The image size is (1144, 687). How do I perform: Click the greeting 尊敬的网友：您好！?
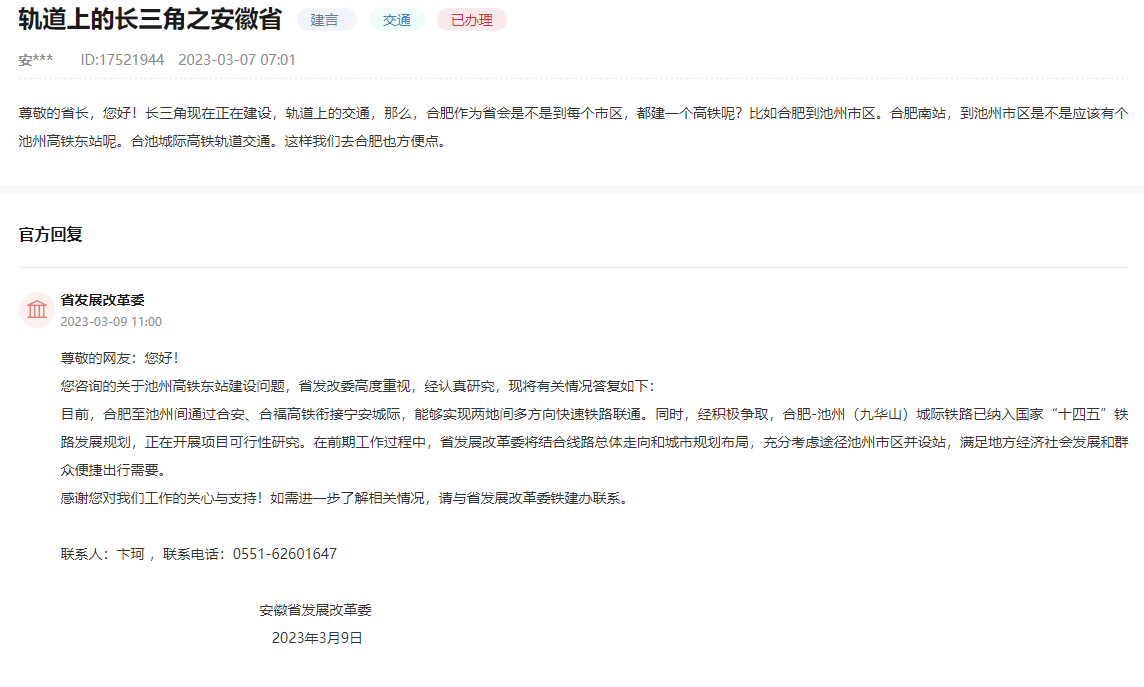point(120,358)
